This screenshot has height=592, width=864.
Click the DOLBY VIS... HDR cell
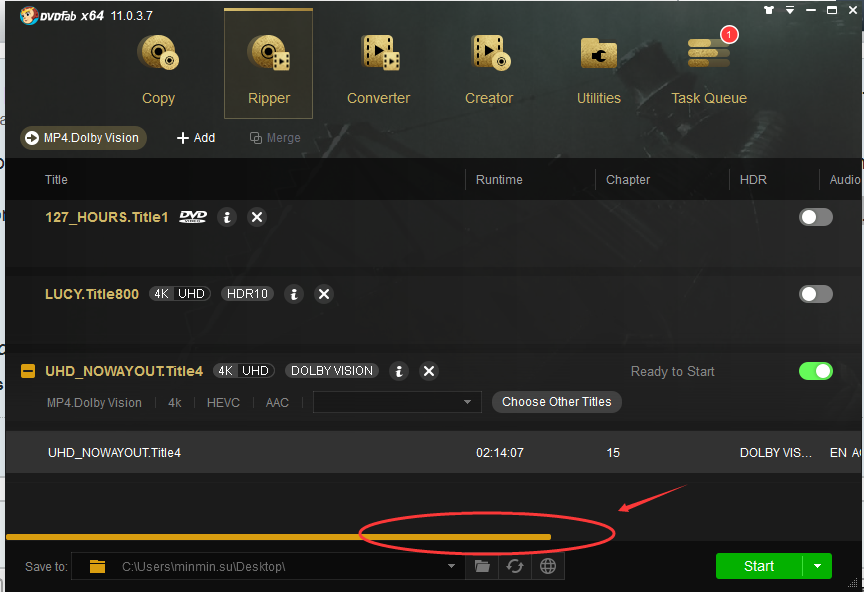(775, 453)
